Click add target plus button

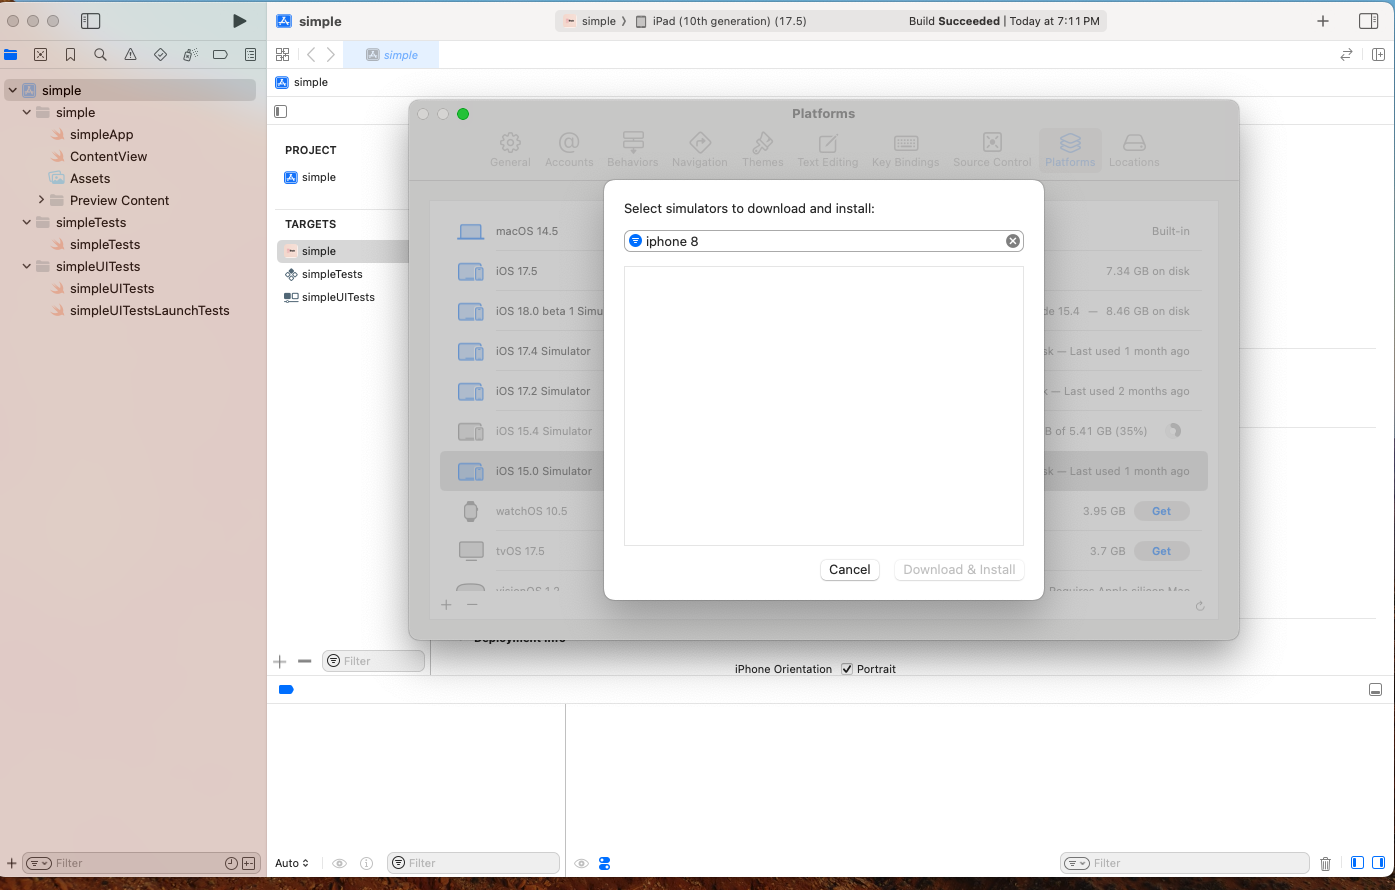coord(280,661)
